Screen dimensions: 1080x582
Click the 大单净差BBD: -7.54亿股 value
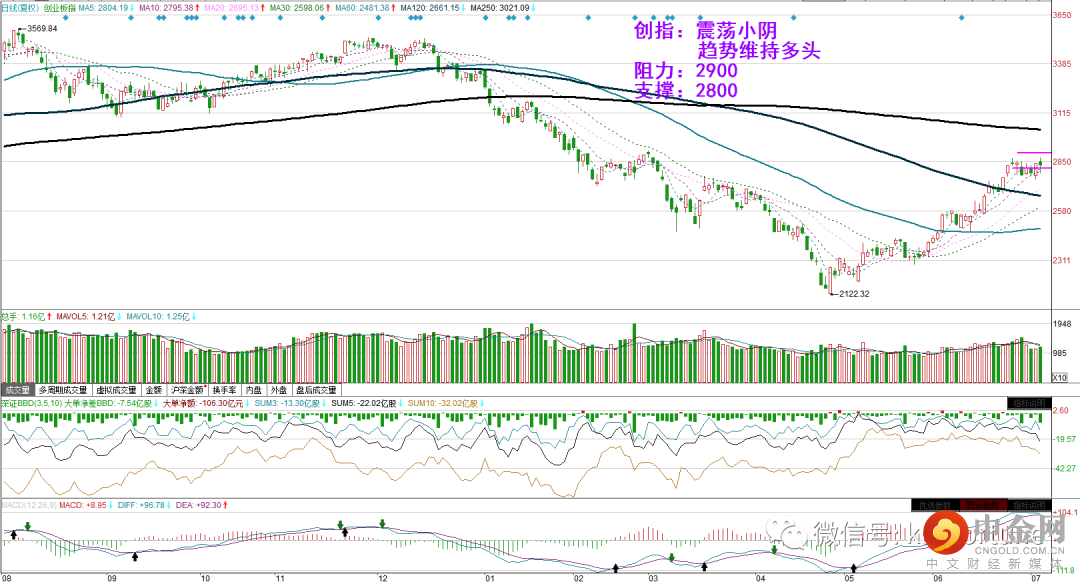pyautogui.click(x=107, y=404)
